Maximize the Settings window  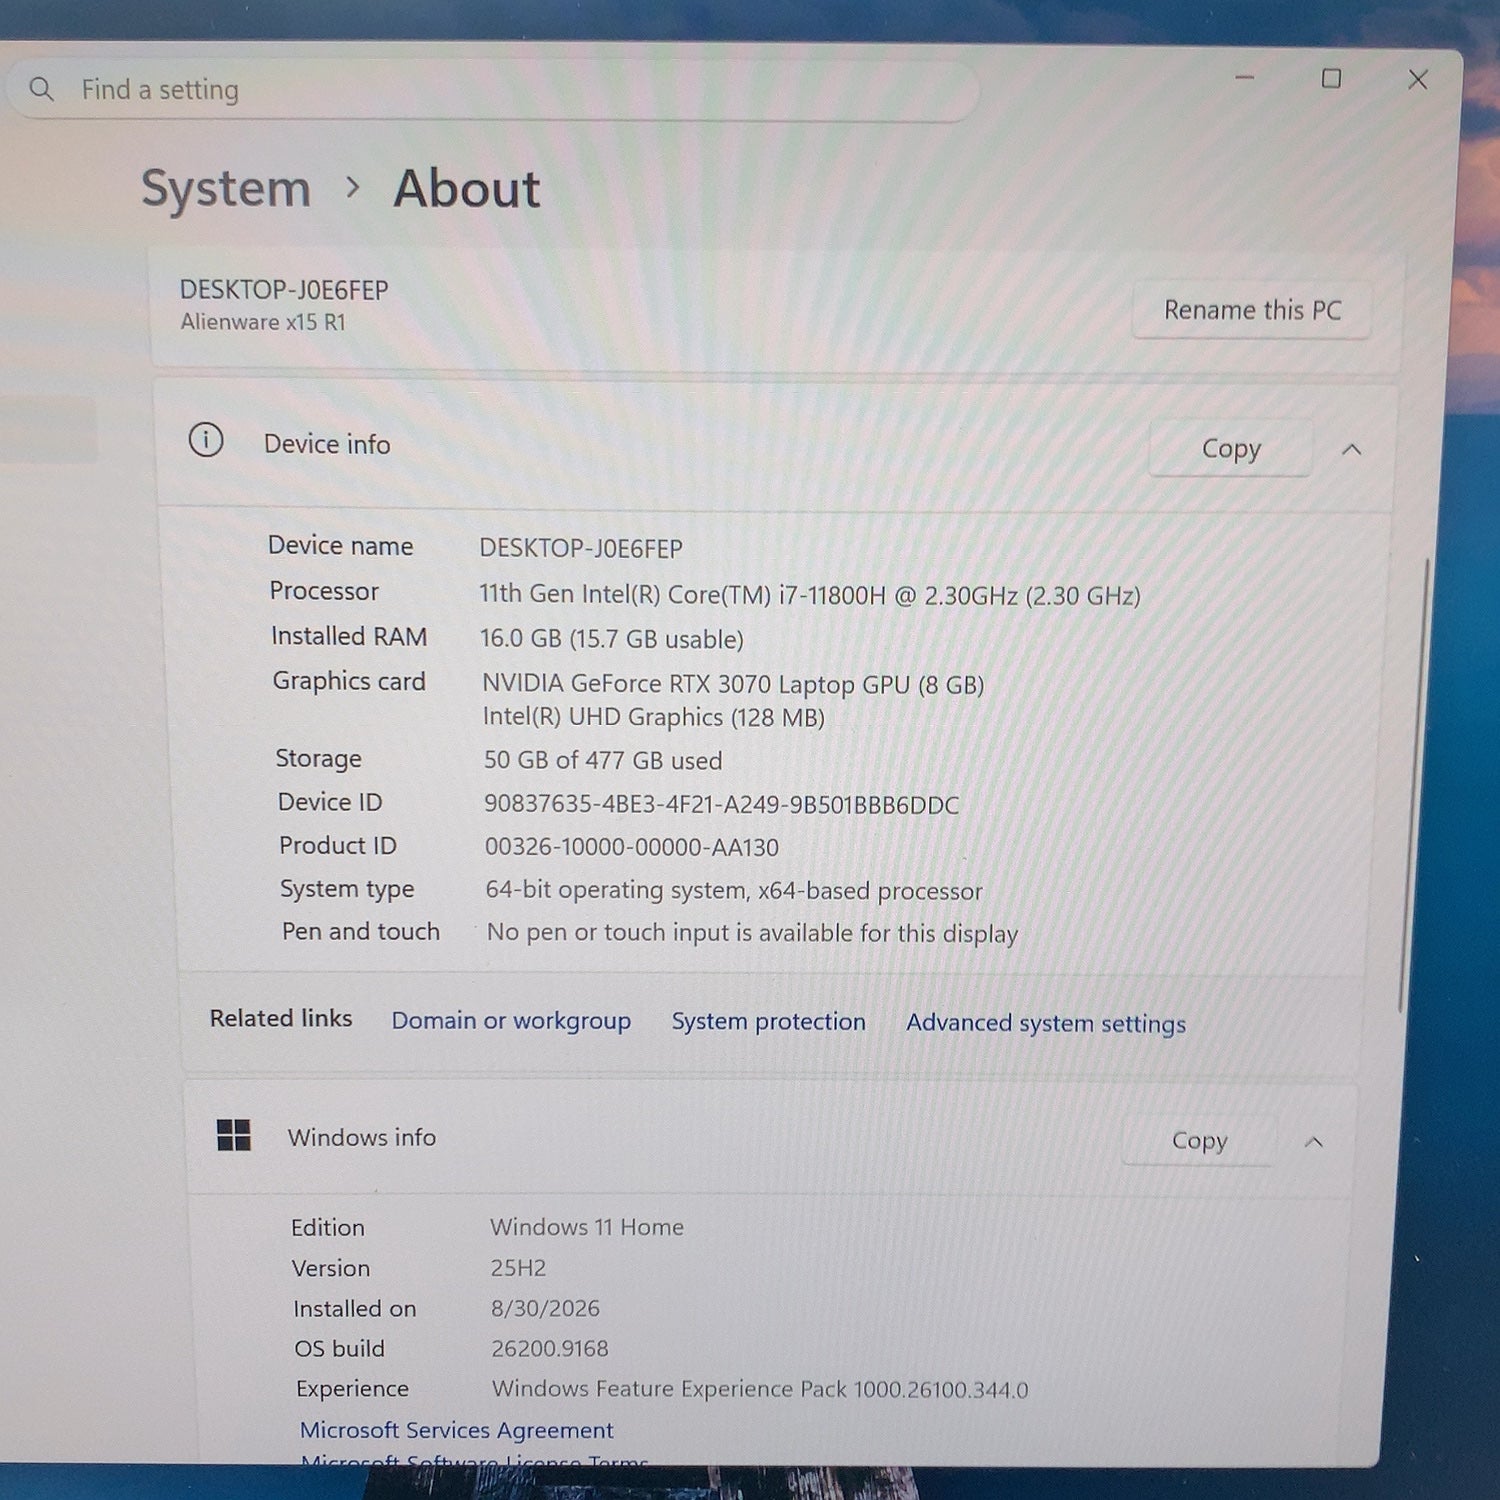click(1331, 78)
